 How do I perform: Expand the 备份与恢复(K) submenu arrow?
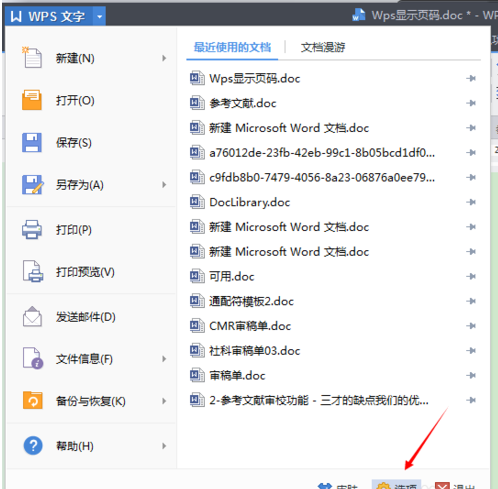click(164, 401)
